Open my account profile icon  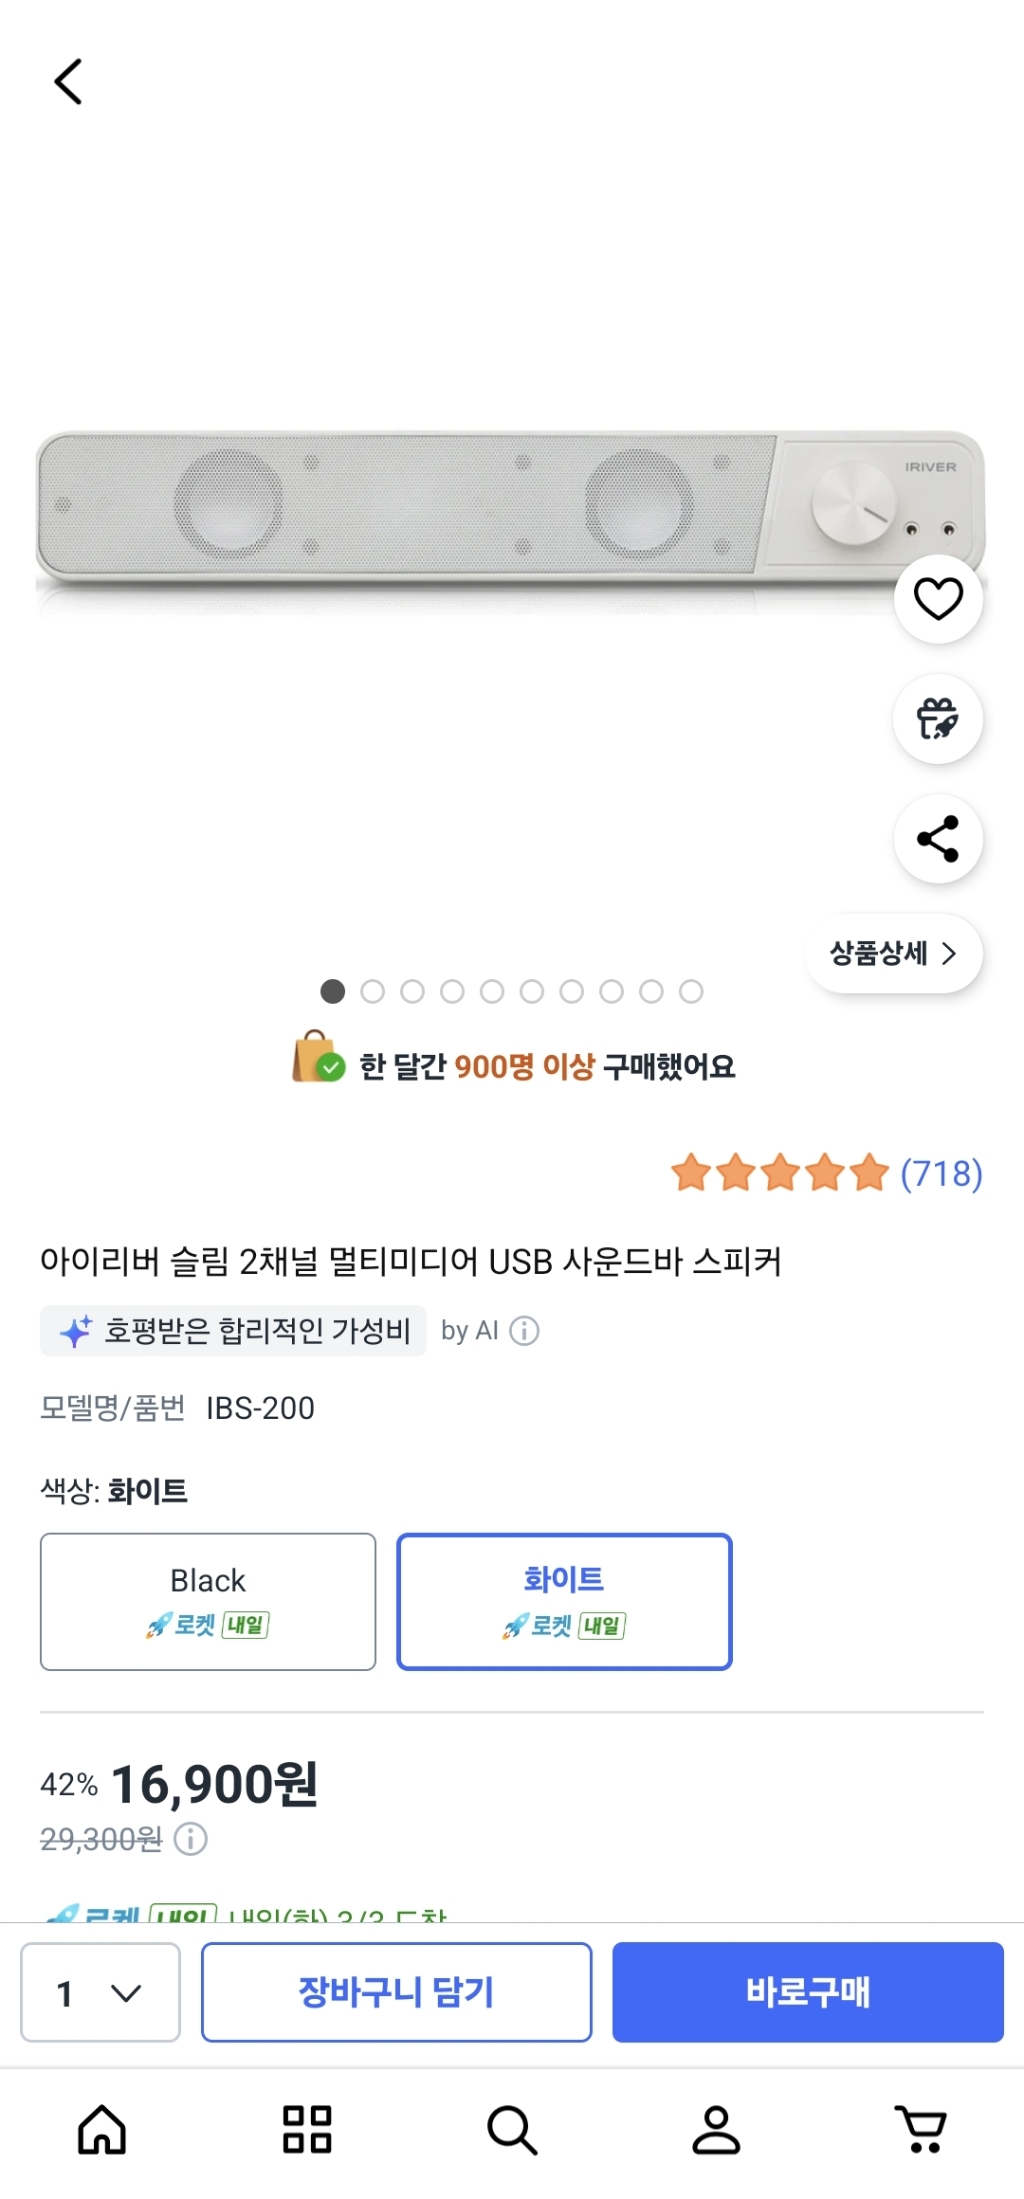click(716, 2128)
